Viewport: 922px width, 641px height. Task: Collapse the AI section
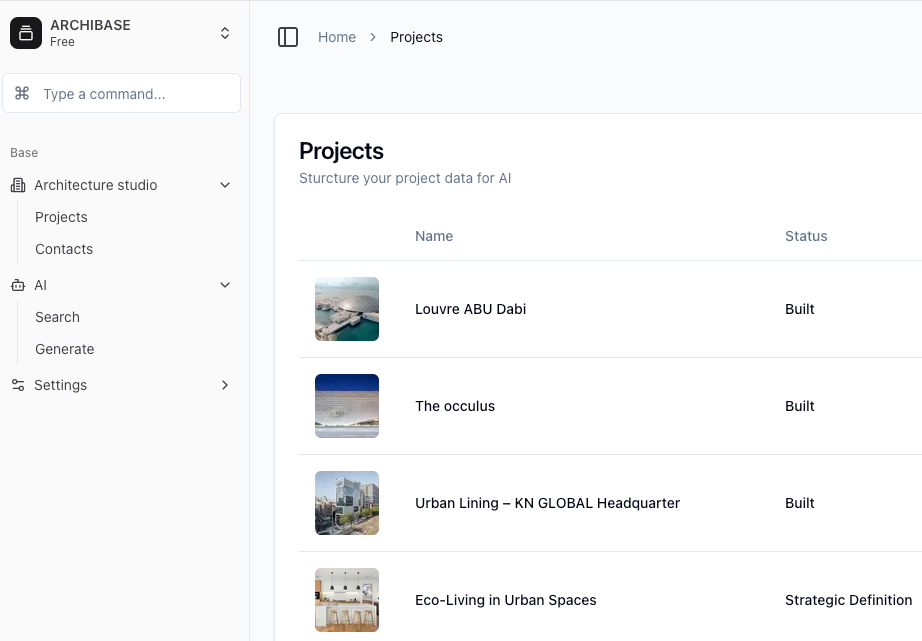[225, 285]
